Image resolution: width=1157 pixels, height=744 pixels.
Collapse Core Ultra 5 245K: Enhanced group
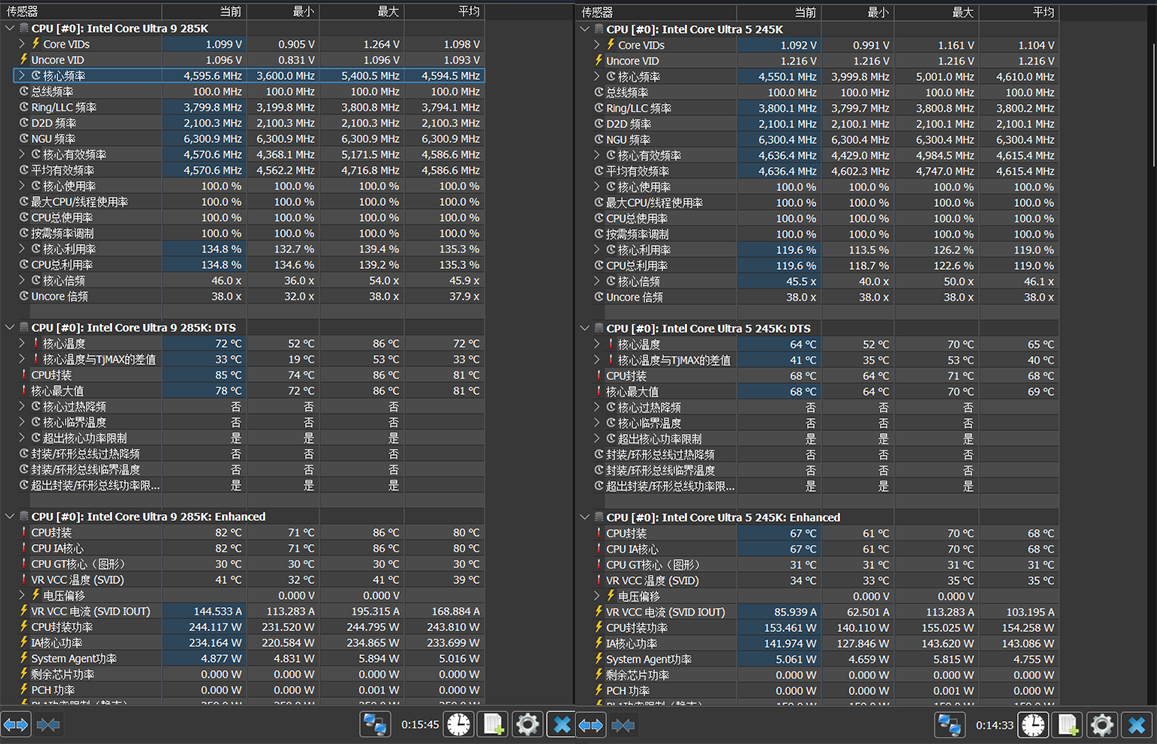pos(584,517)
